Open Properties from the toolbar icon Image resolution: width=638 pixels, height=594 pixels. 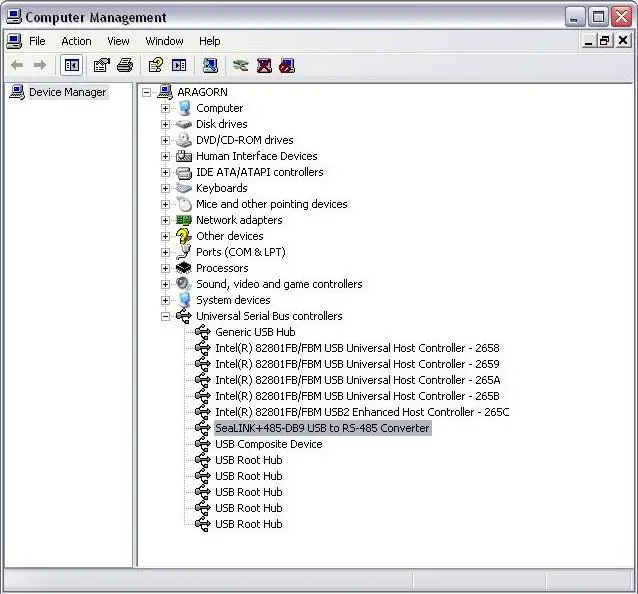[102, 65]
